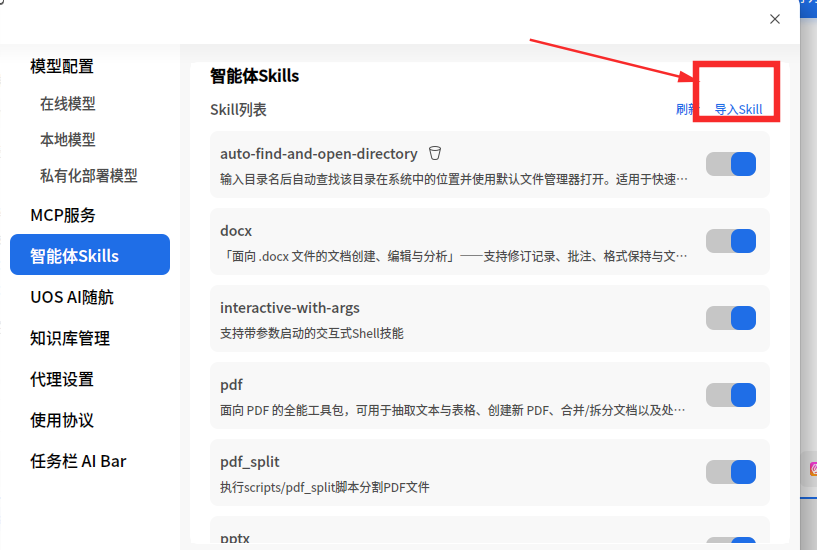Close the settings dialog with the X
The image size is (817, 550).
775,19
